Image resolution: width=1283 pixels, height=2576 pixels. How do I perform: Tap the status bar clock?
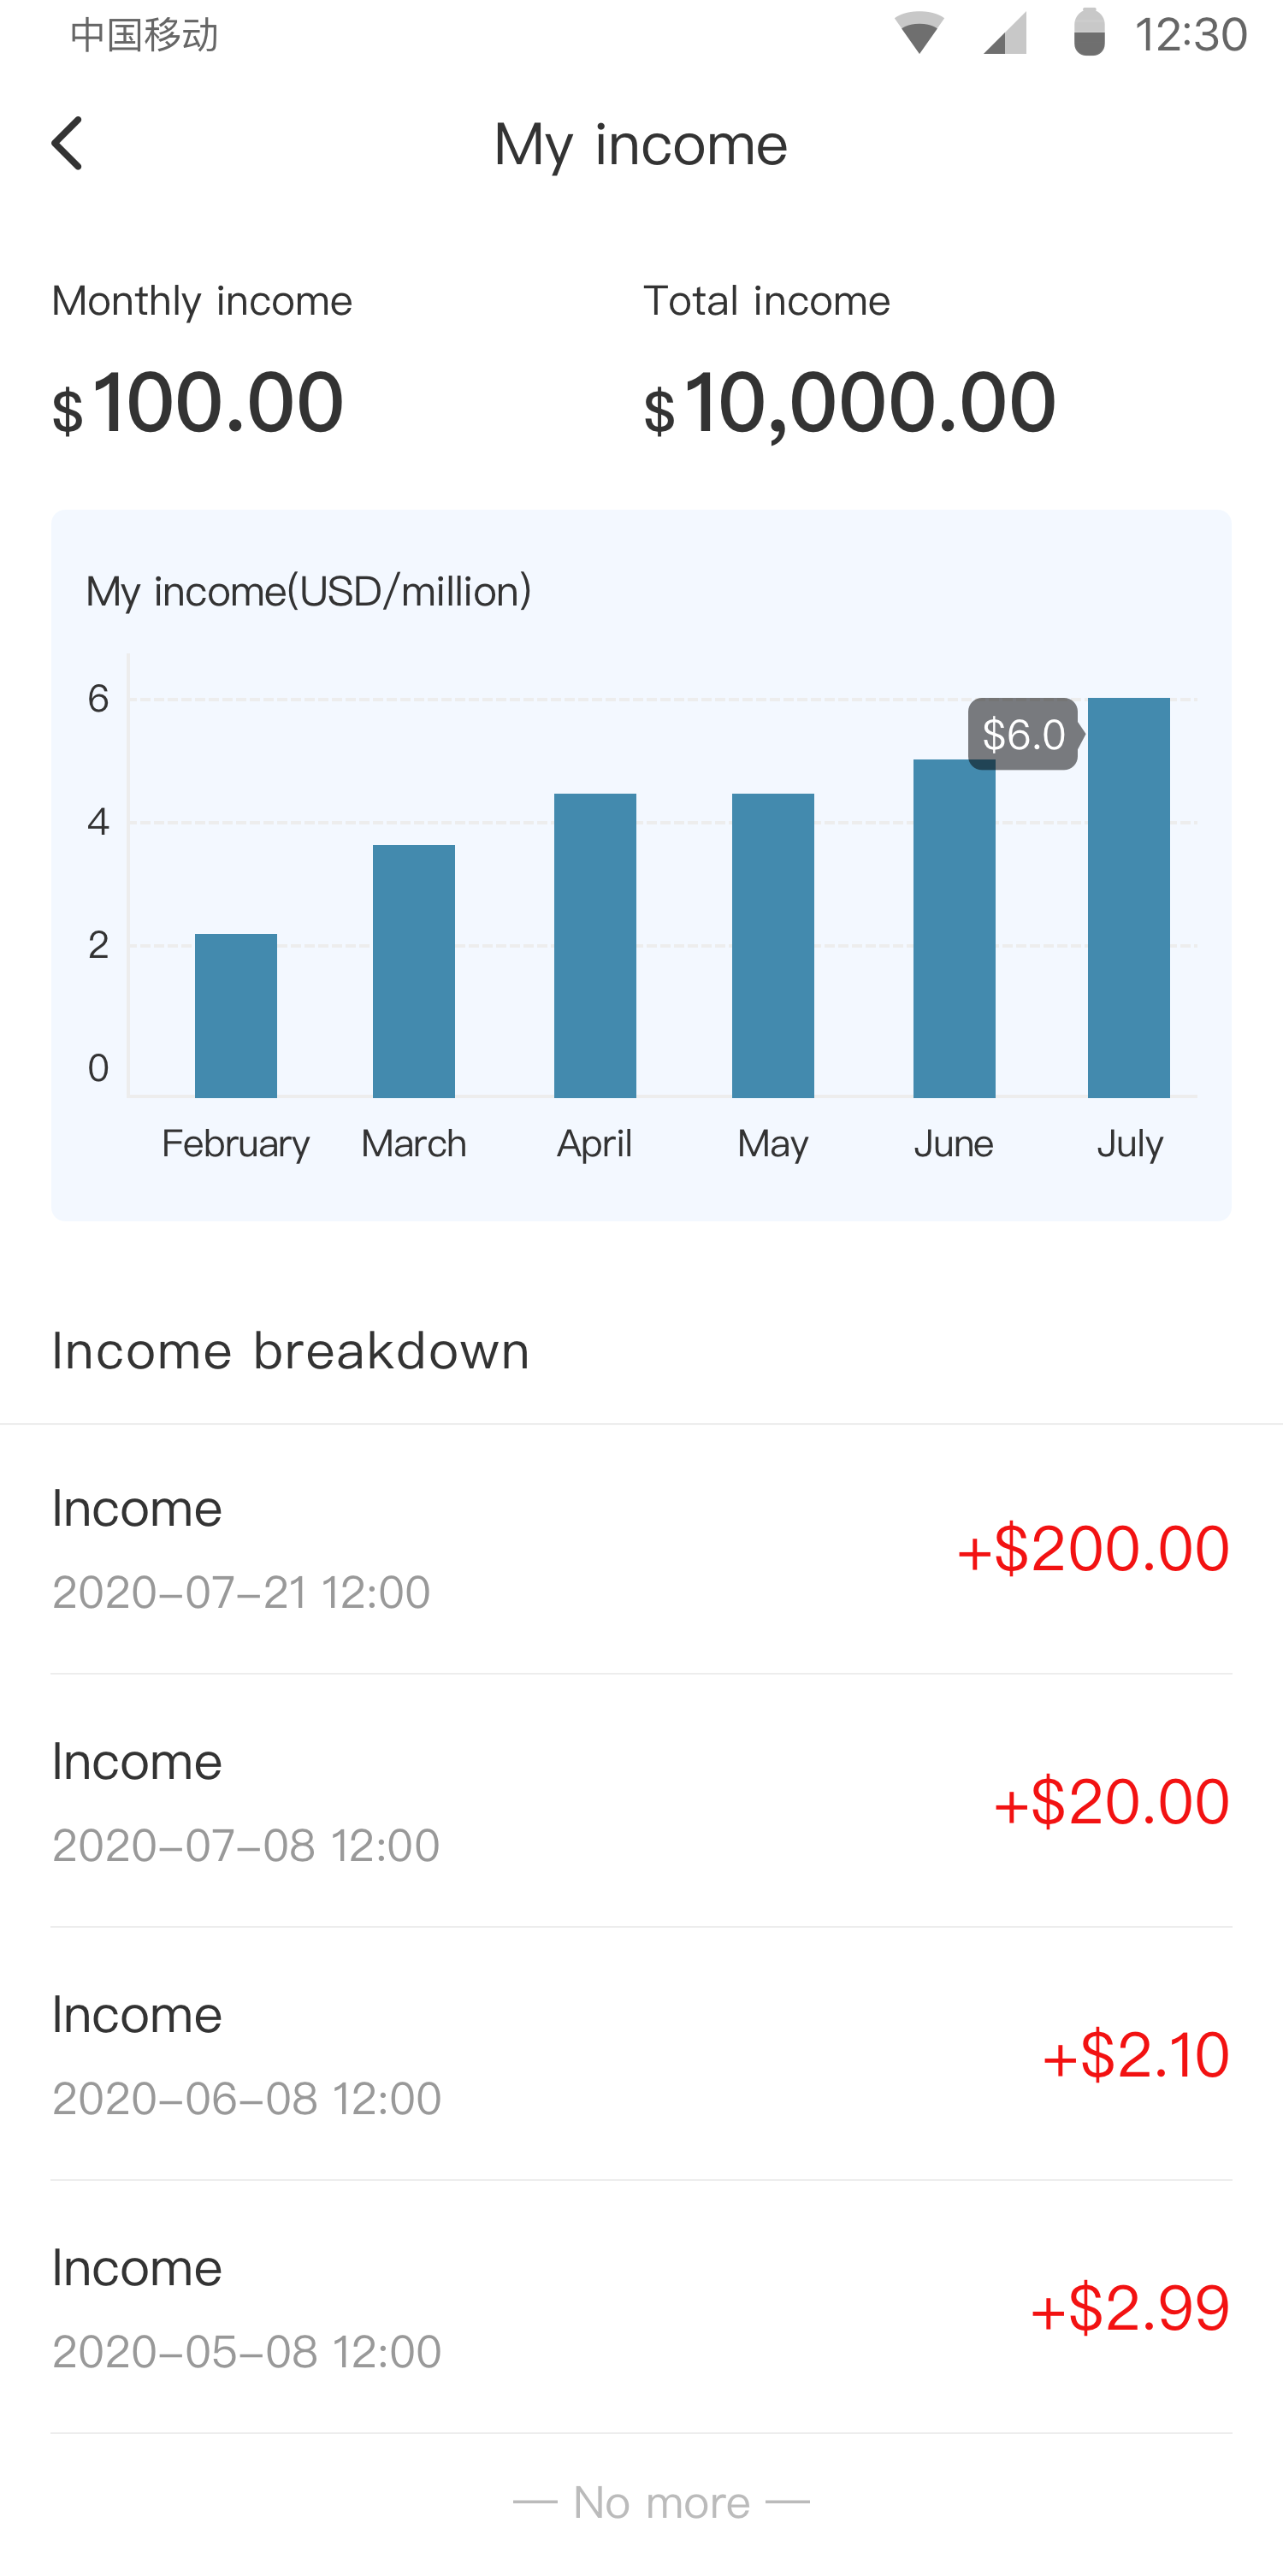click(1190, 34)
